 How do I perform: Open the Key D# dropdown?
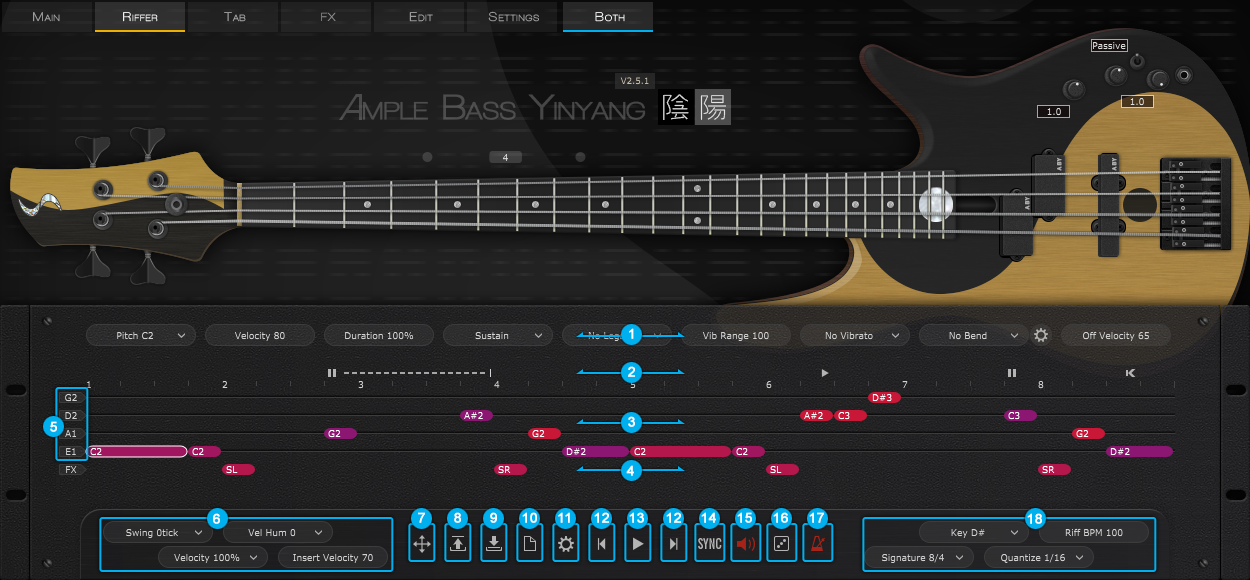click(x=974, y=533)
